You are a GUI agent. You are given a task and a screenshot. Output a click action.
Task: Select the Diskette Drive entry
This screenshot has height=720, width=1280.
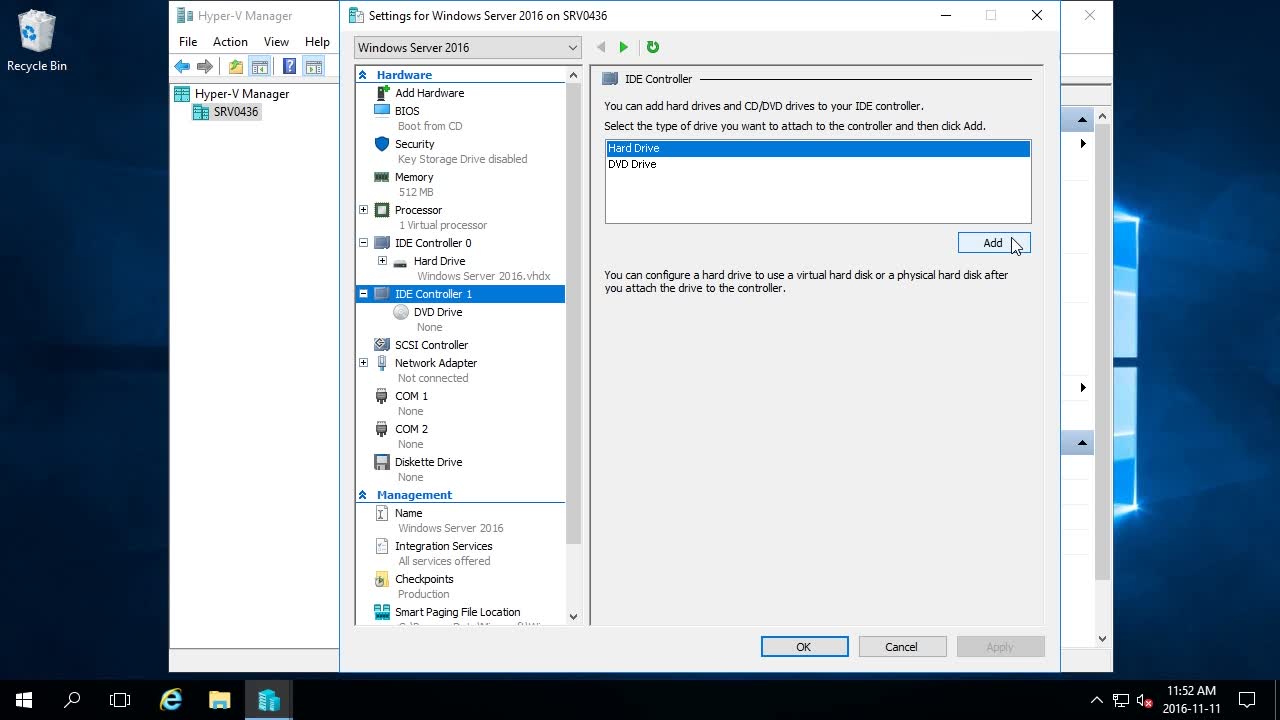pyautogui.click(x=428, y=462)
